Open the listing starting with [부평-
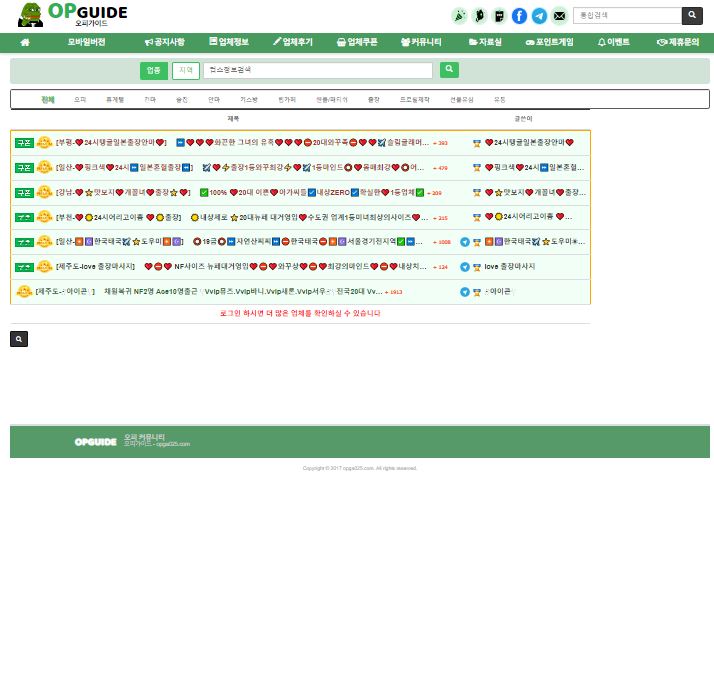This screenshot has height=686, width=714. click(x=242, y=142)
